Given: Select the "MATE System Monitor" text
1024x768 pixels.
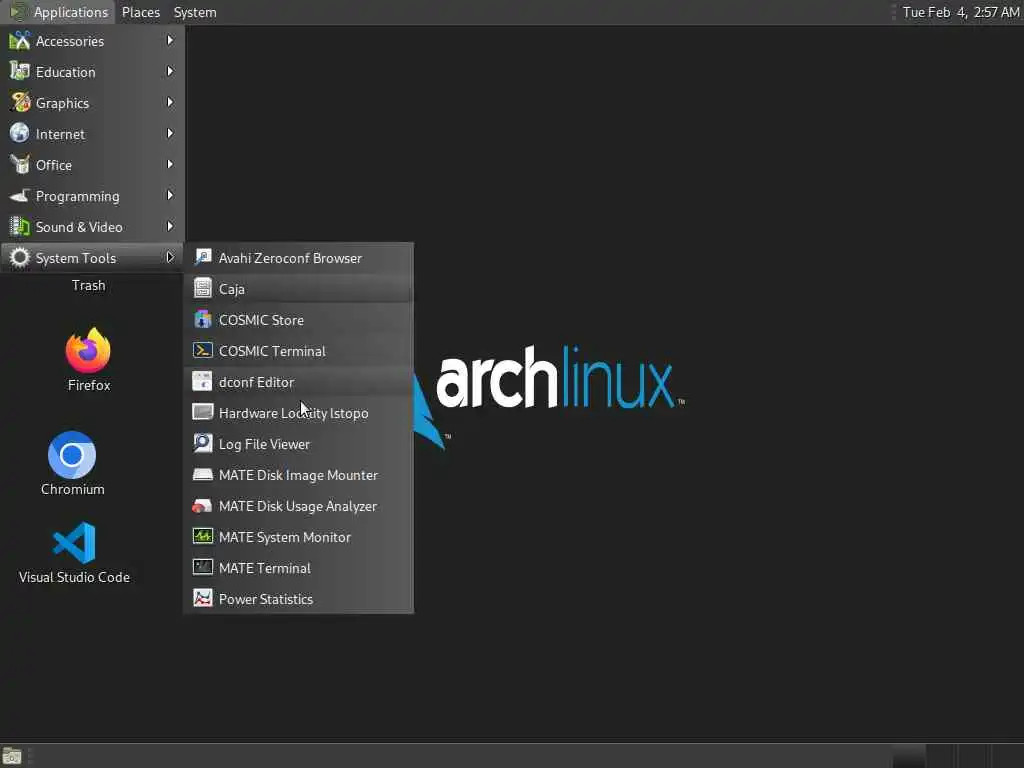Looking at the screenshot, I should (285, 537).
